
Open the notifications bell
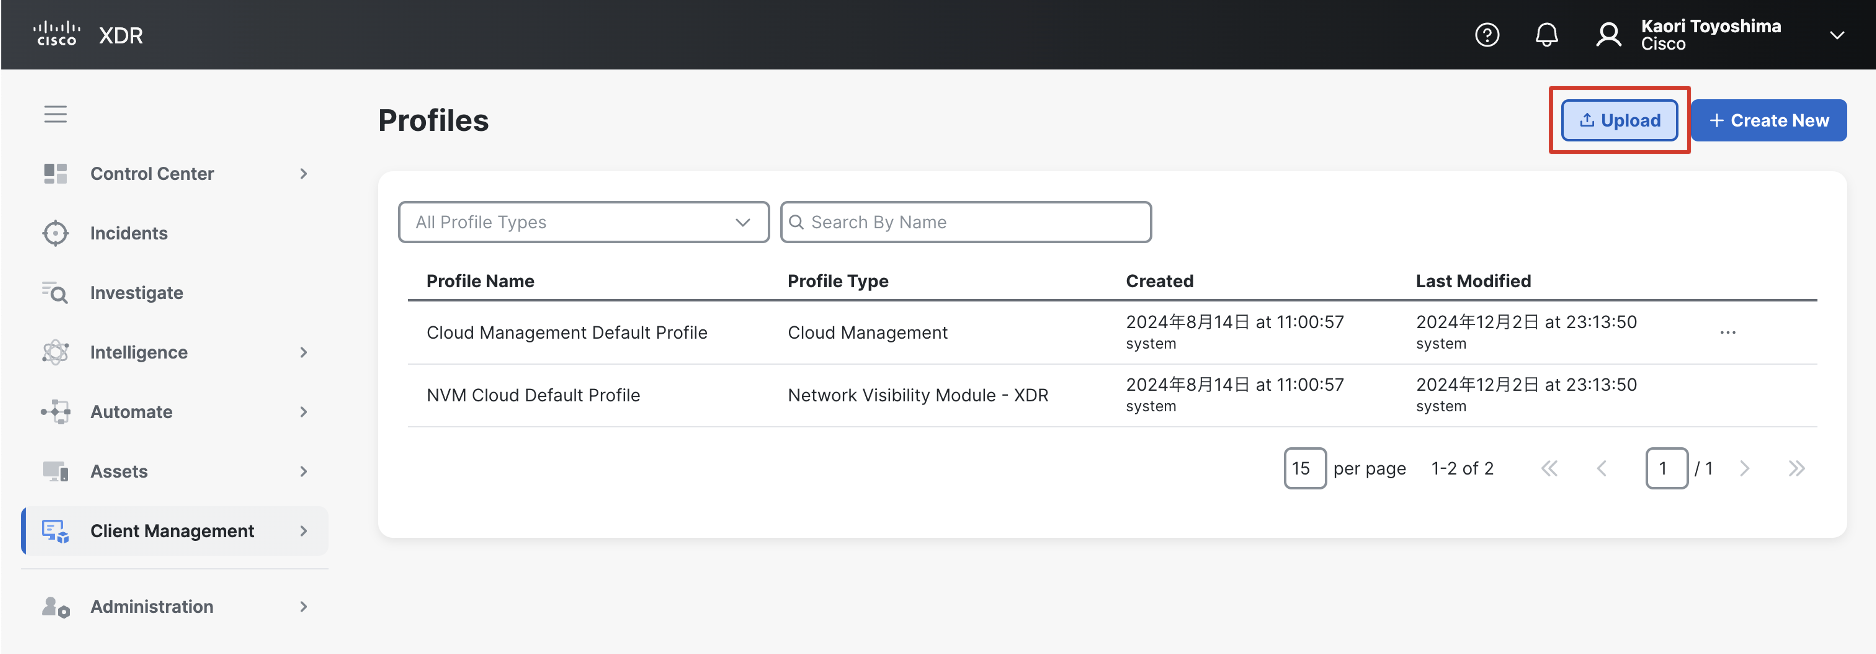1546,35
